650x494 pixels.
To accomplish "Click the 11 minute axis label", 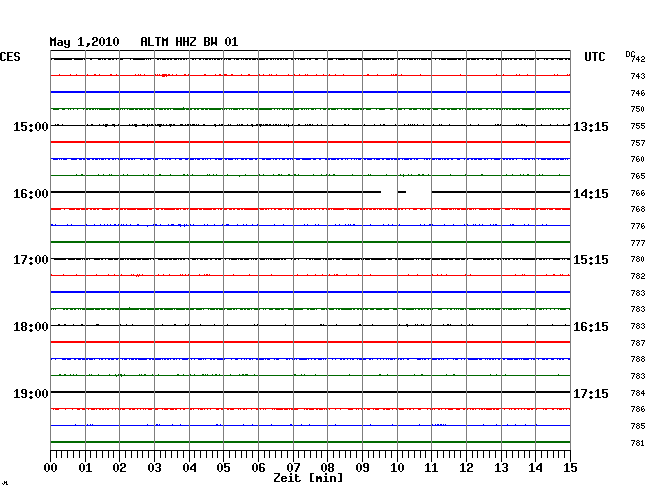I will point(431,468).
